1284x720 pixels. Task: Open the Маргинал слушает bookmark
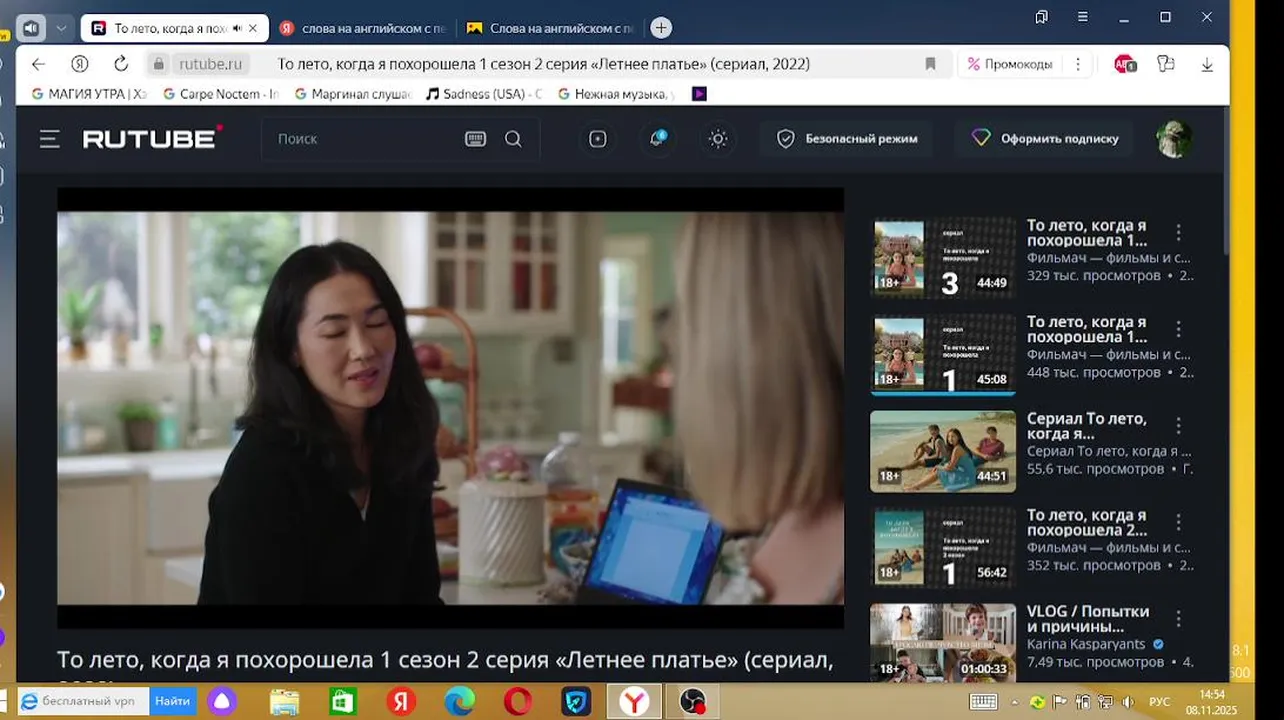point(353,93)
